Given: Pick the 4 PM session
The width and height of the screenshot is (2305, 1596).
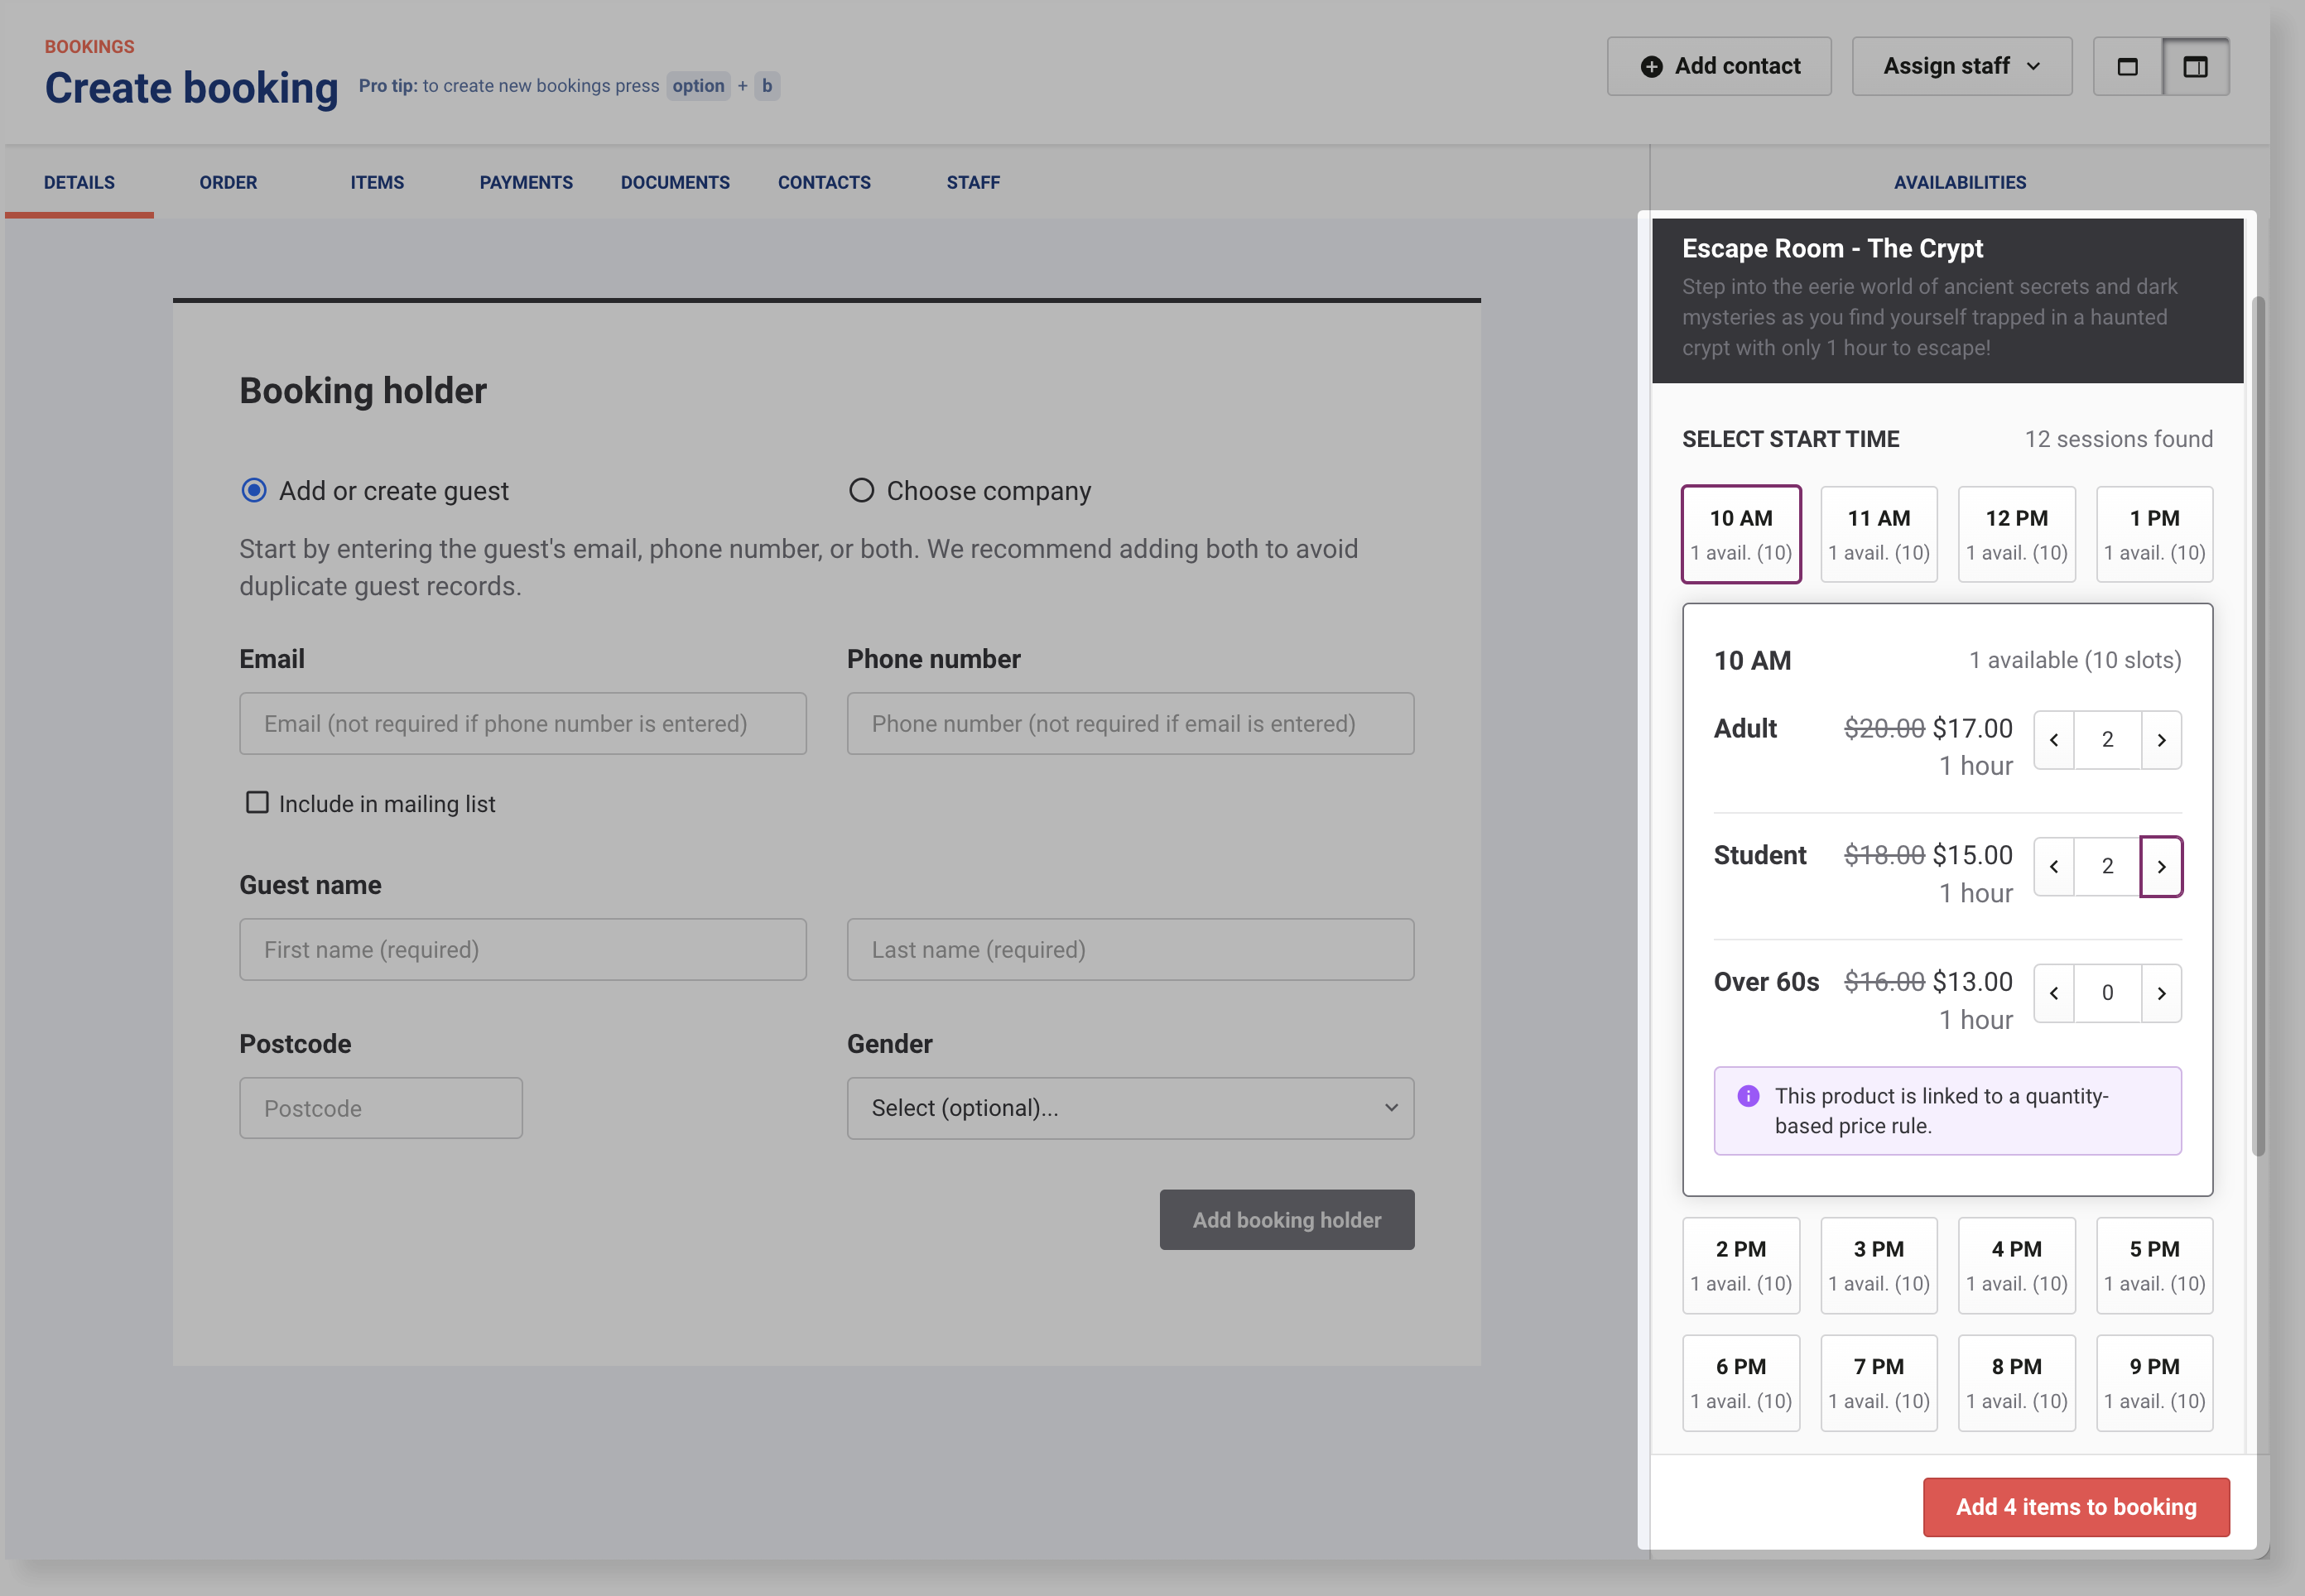Looking at the screenshot, I should [x=2016, y=1265].
